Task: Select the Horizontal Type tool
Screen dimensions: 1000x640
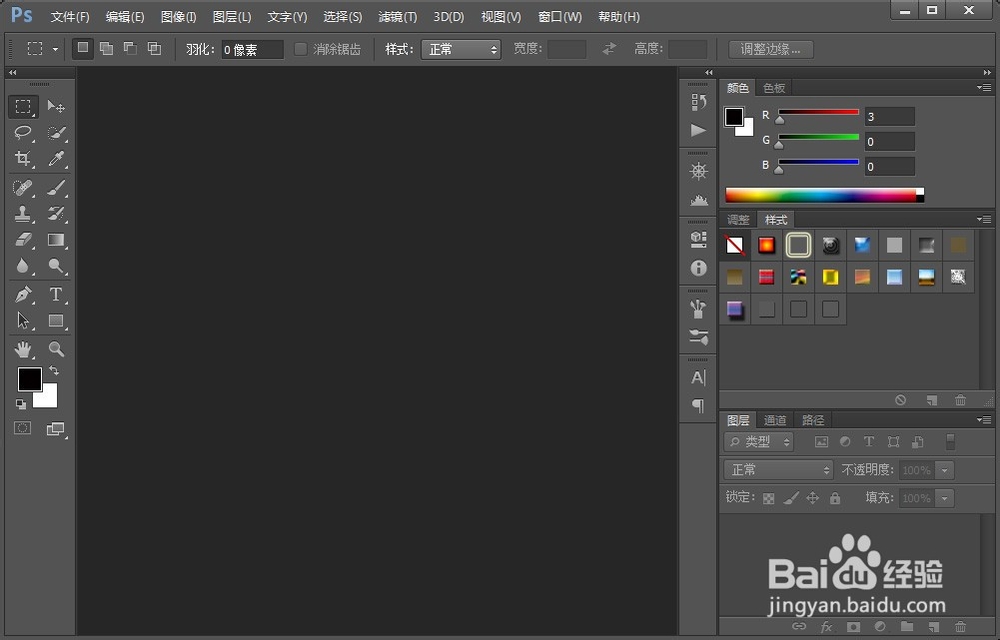Action: (56, 295)
